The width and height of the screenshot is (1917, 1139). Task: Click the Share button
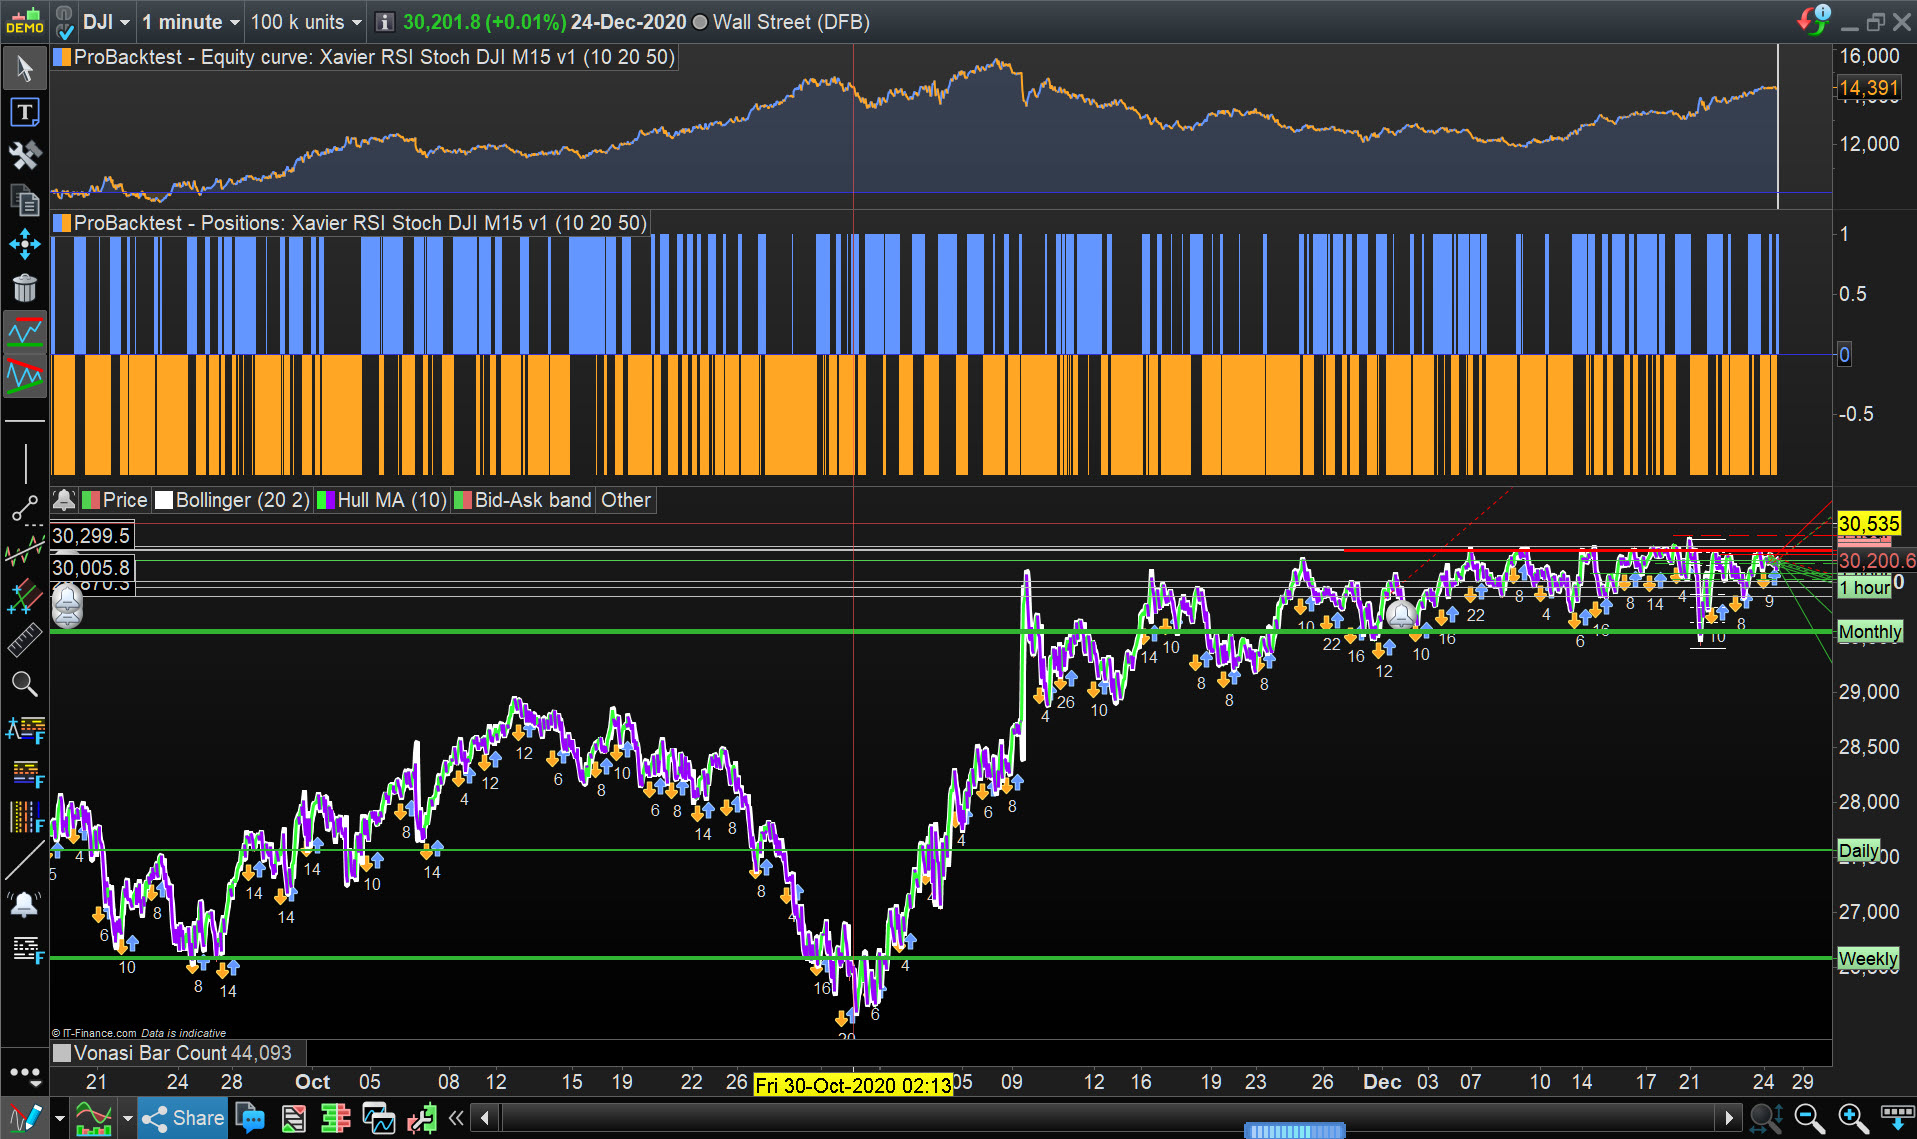(183, 1118)
